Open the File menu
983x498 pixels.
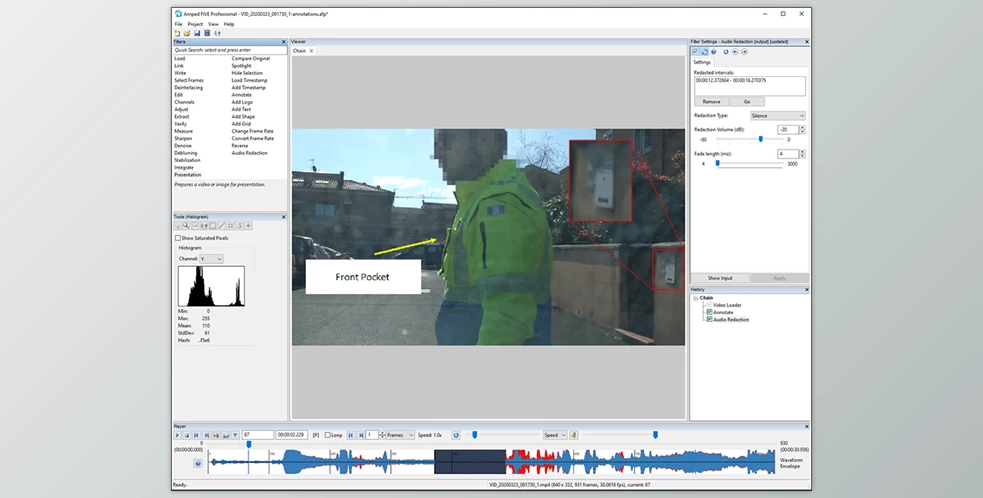pos(179,24)
